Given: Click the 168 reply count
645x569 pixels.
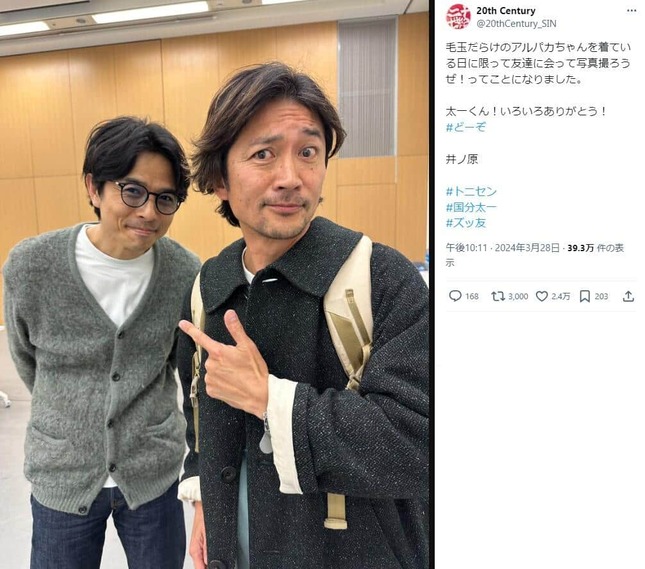Looking at the screenshot, I should pos(472,296).
